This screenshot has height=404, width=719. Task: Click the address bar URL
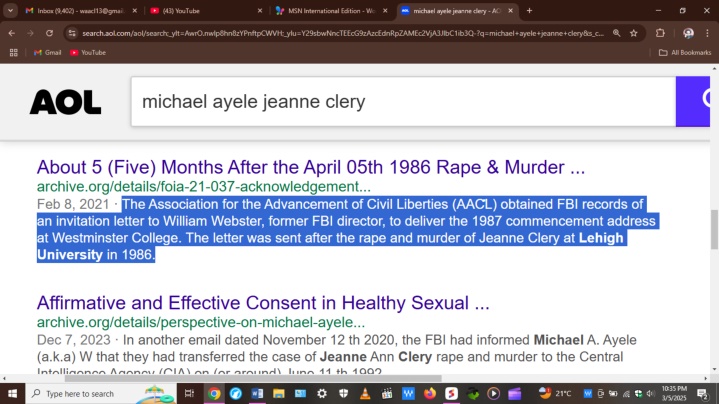tap(343, 33)
